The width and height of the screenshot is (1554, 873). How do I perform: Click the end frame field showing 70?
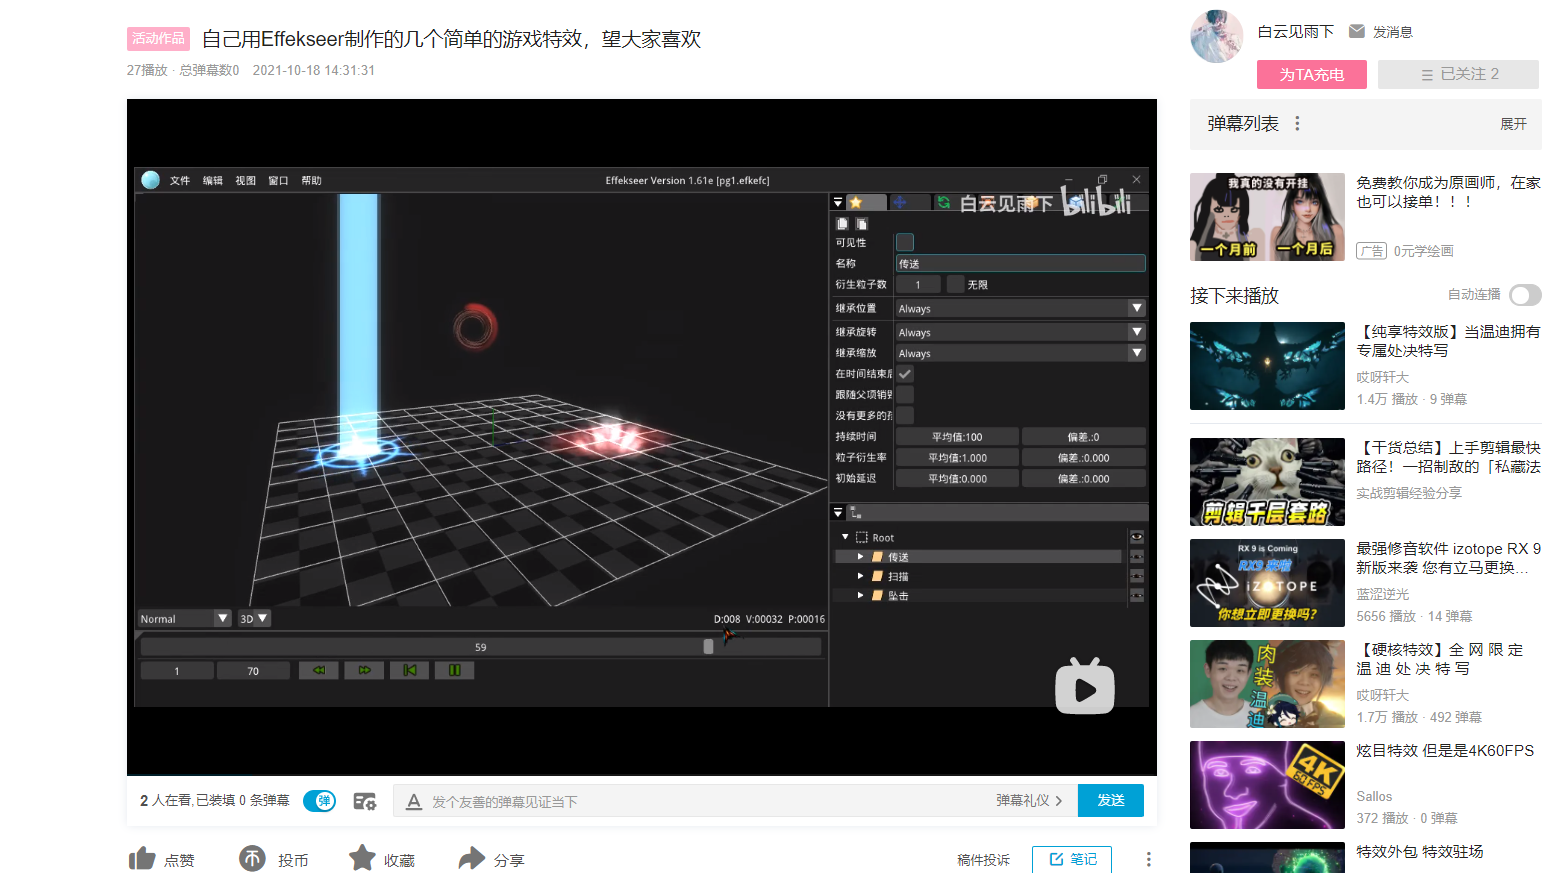pos(253,671)
